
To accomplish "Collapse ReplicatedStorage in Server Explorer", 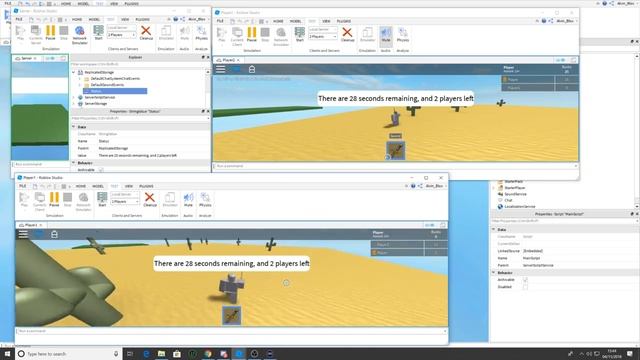I will point(74,72).
